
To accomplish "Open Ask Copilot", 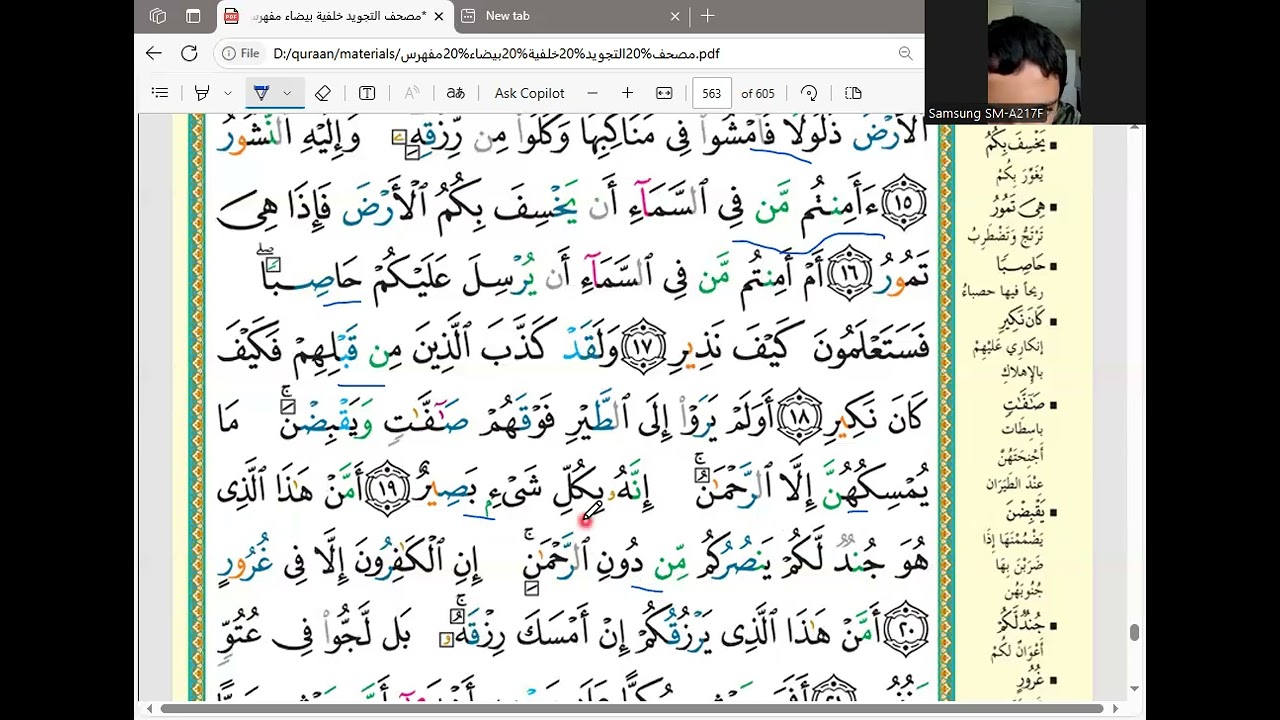I will click(529, 93).
